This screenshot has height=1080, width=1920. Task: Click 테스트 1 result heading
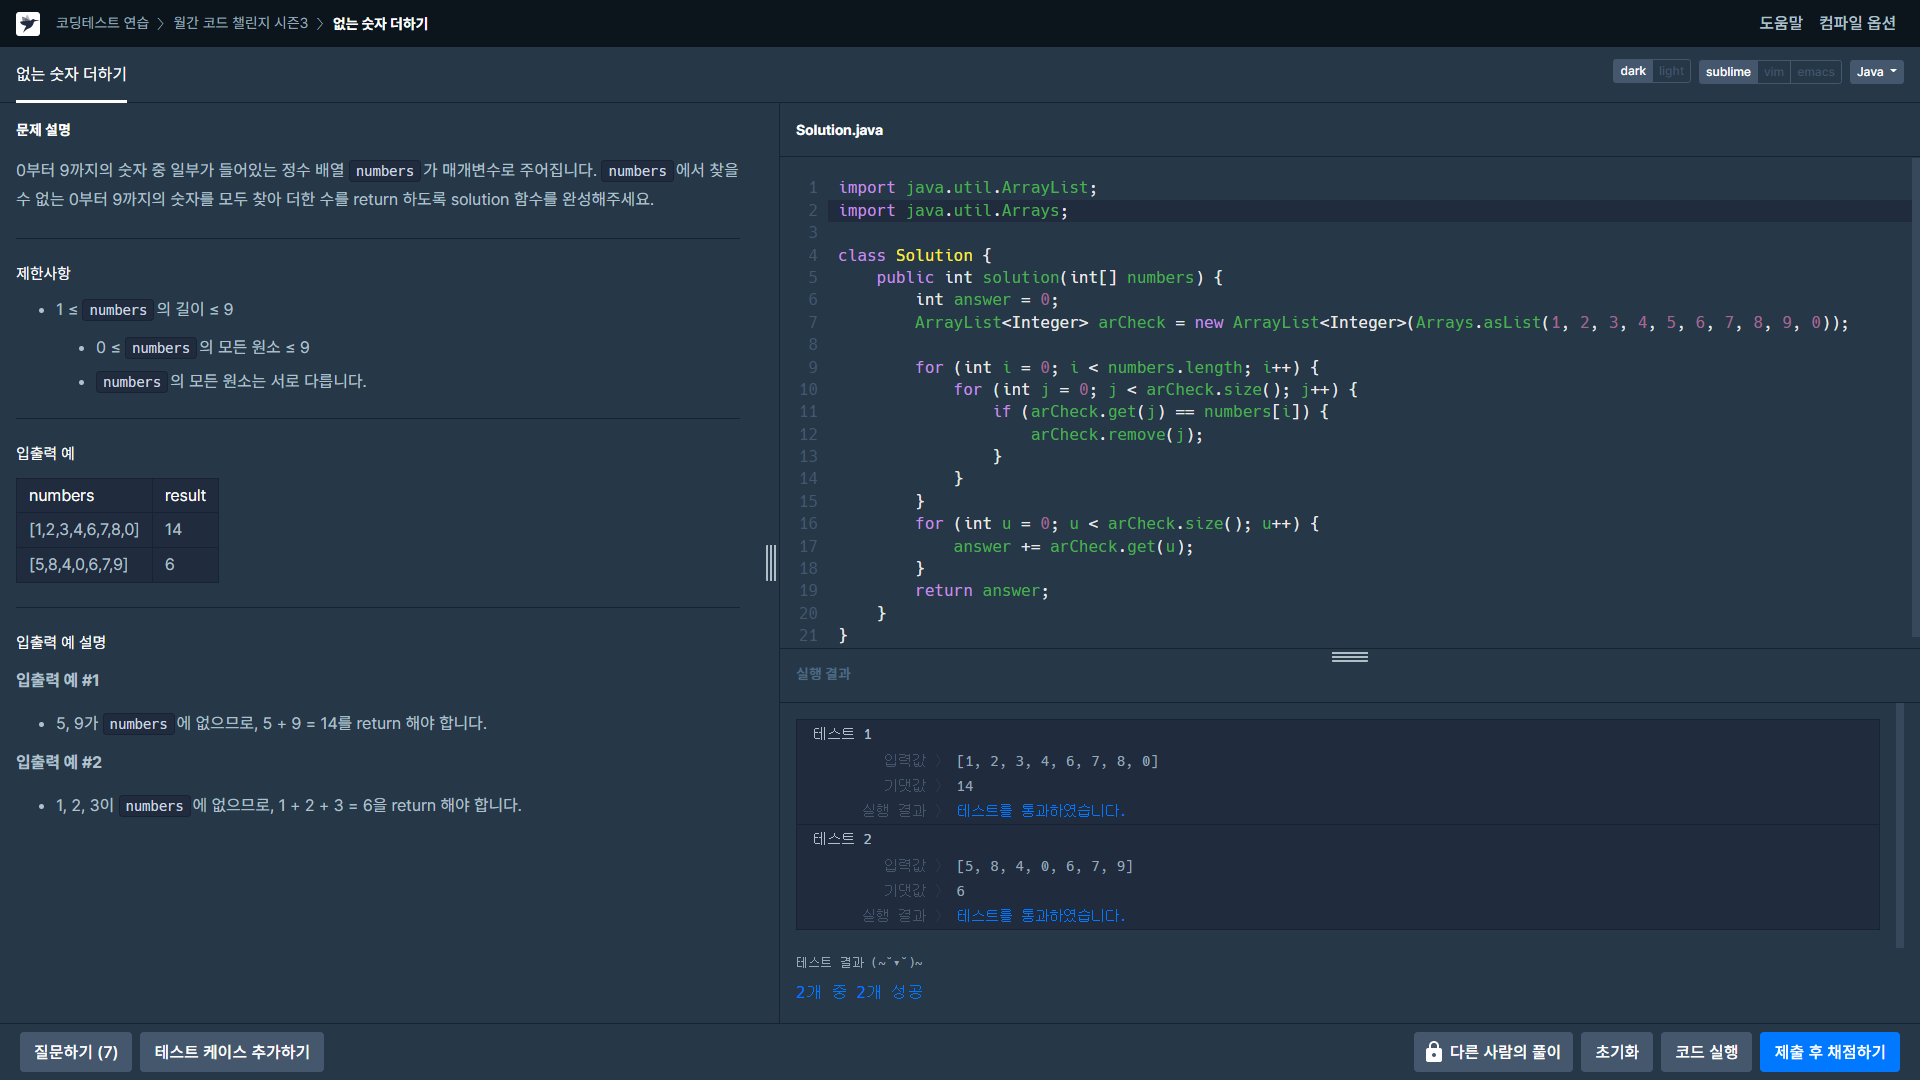tap(842, 734)
